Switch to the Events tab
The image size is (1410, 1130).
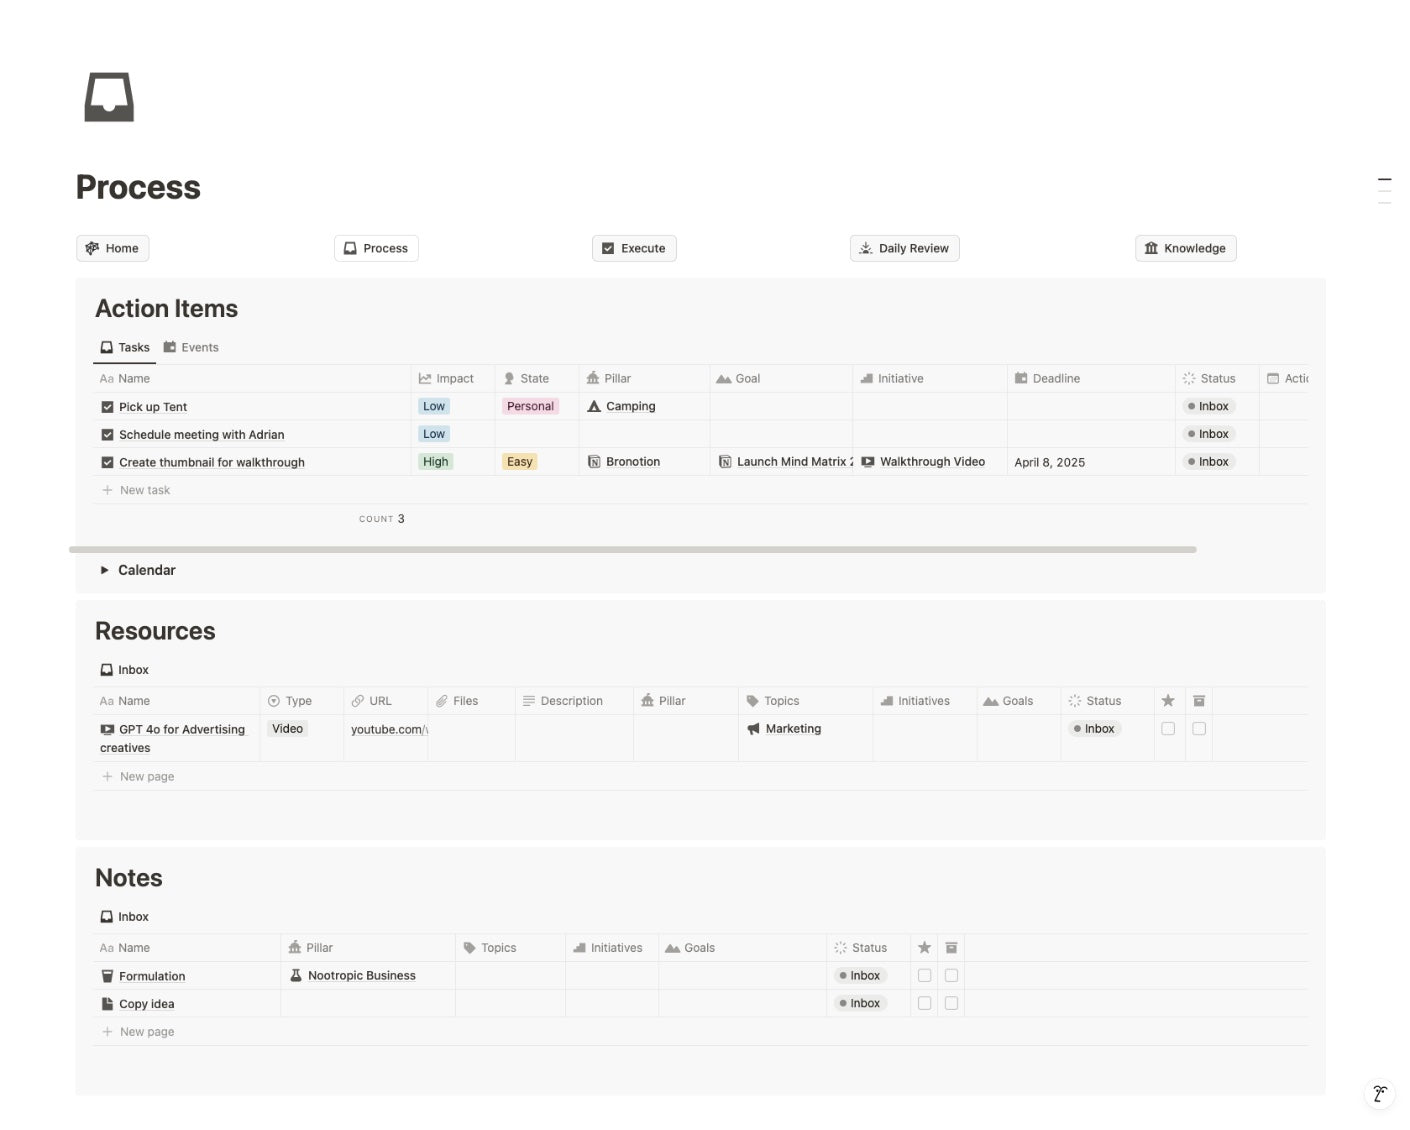(191, 348)
